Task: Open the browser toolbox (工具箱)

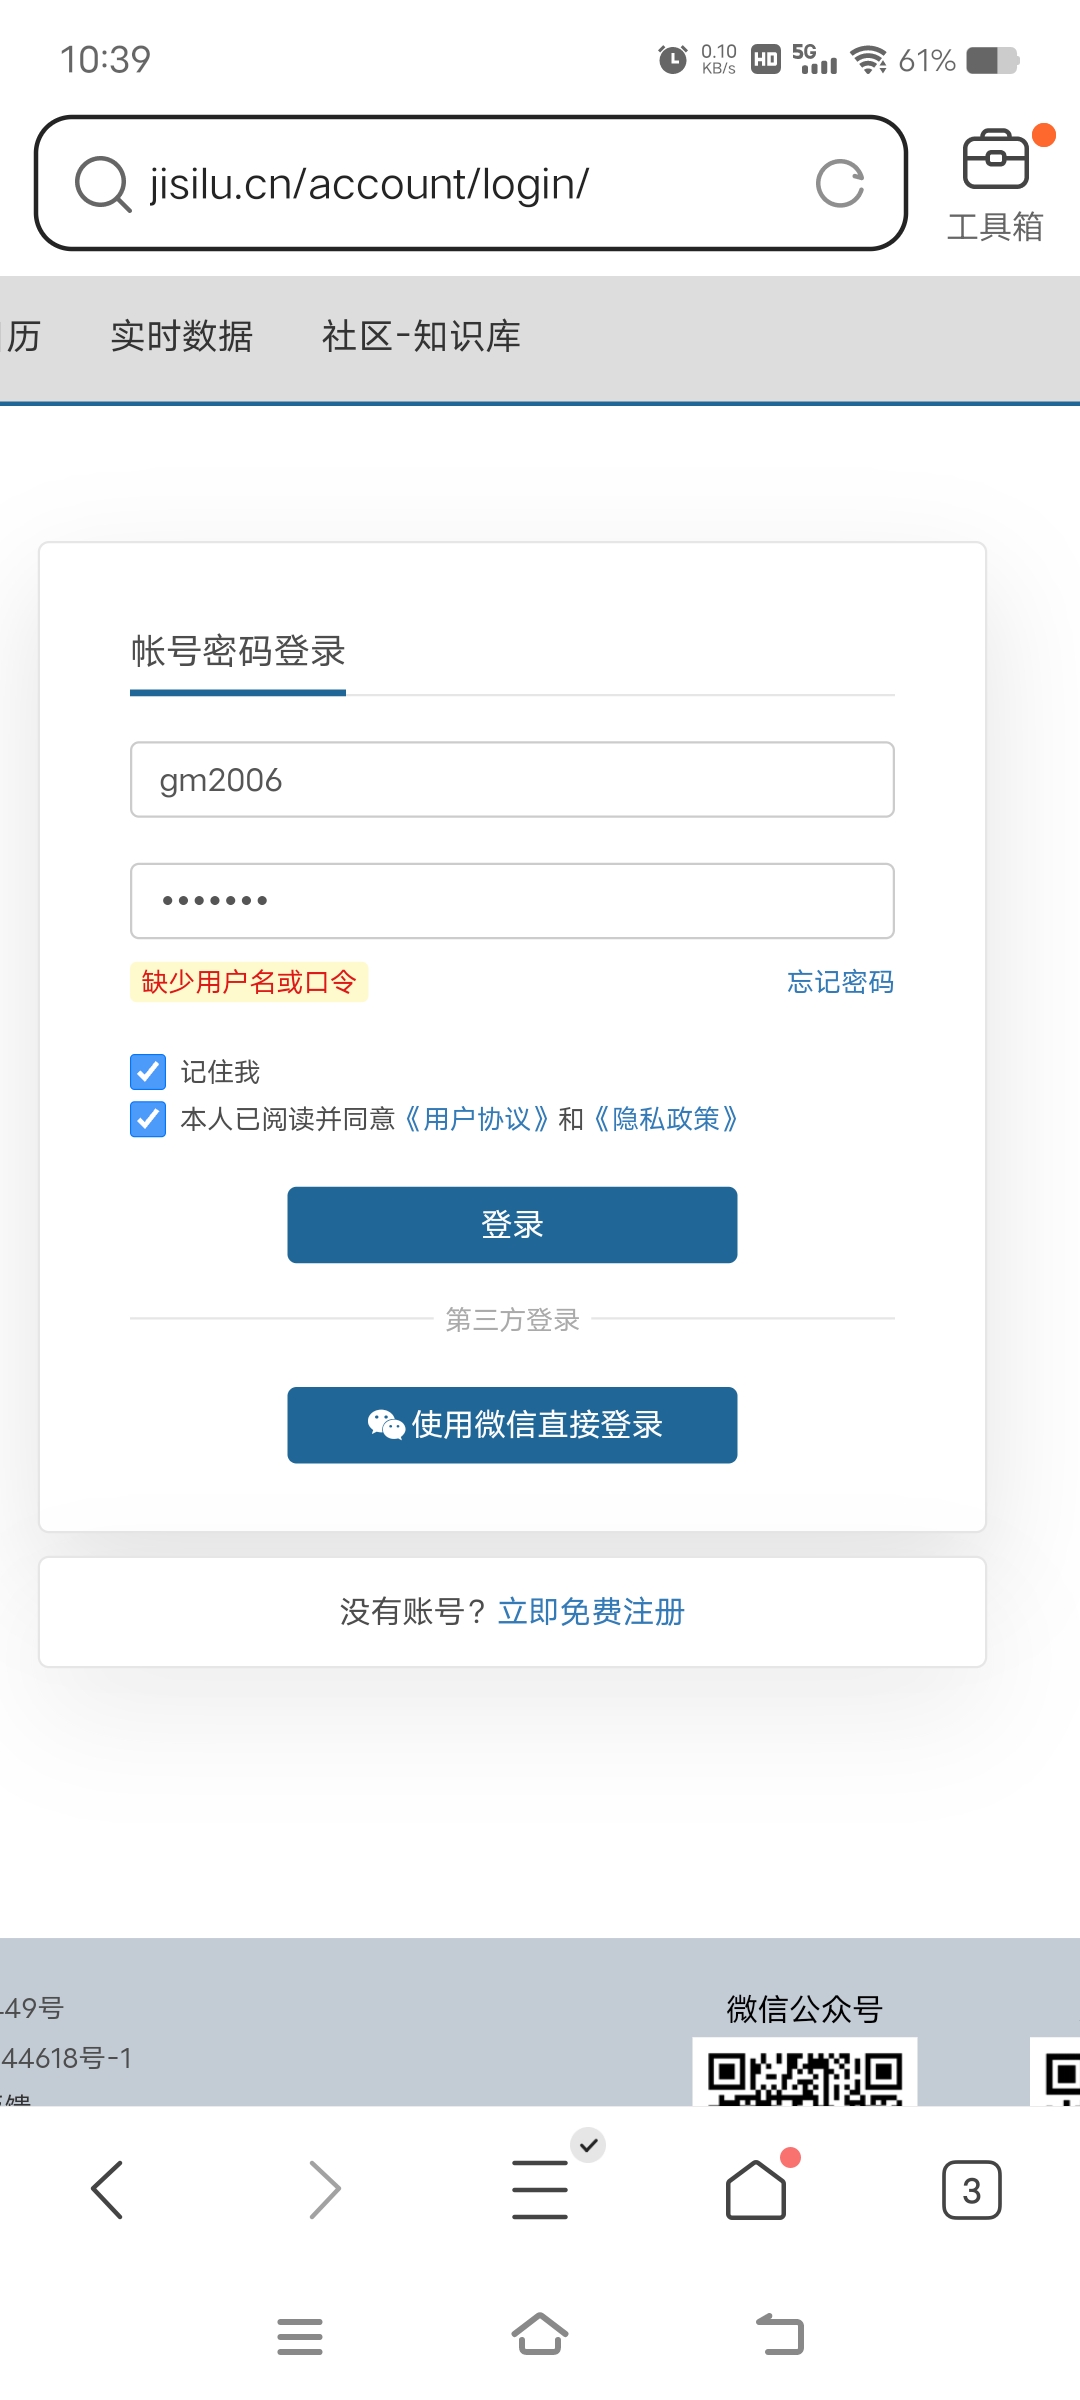Action: (x=995, y=185)
